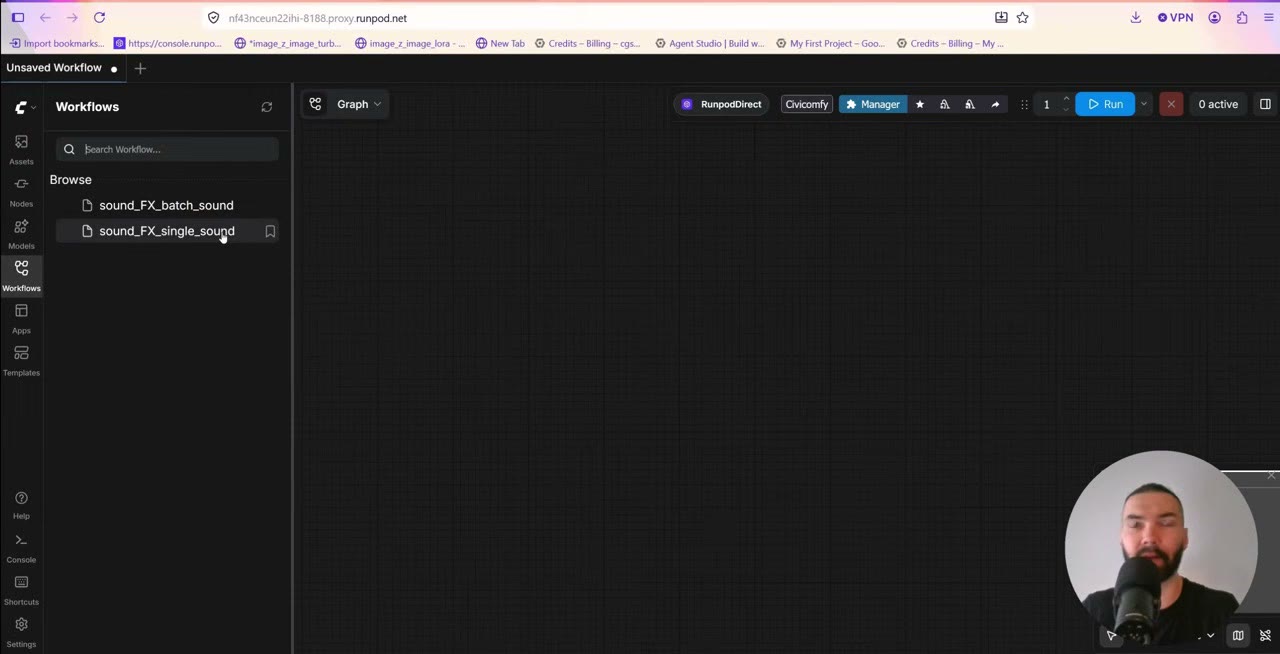Open the browser downloads icon
This screenshot has width=1280, height=654.
[1135, 18]
